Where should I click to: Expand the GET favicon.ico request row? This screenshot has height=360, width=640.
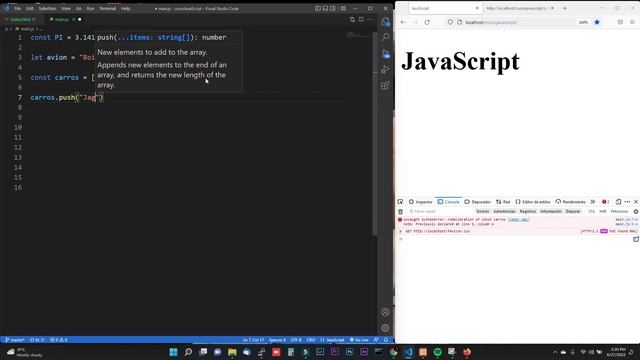click(400, 231)
